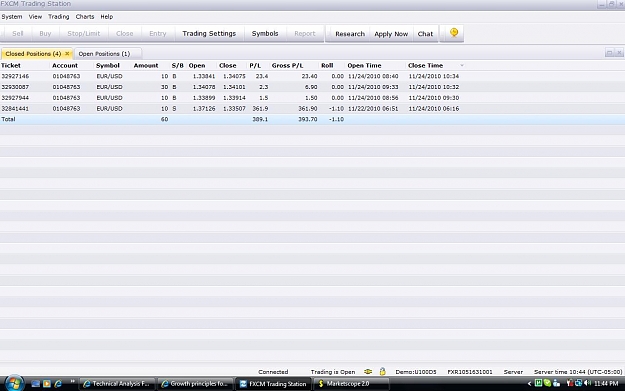The width and height of the screenshot is (625, 391).
Task: Switch to Growth principles taskbar window
Action: pyautogui.click(x=196, y=384)
